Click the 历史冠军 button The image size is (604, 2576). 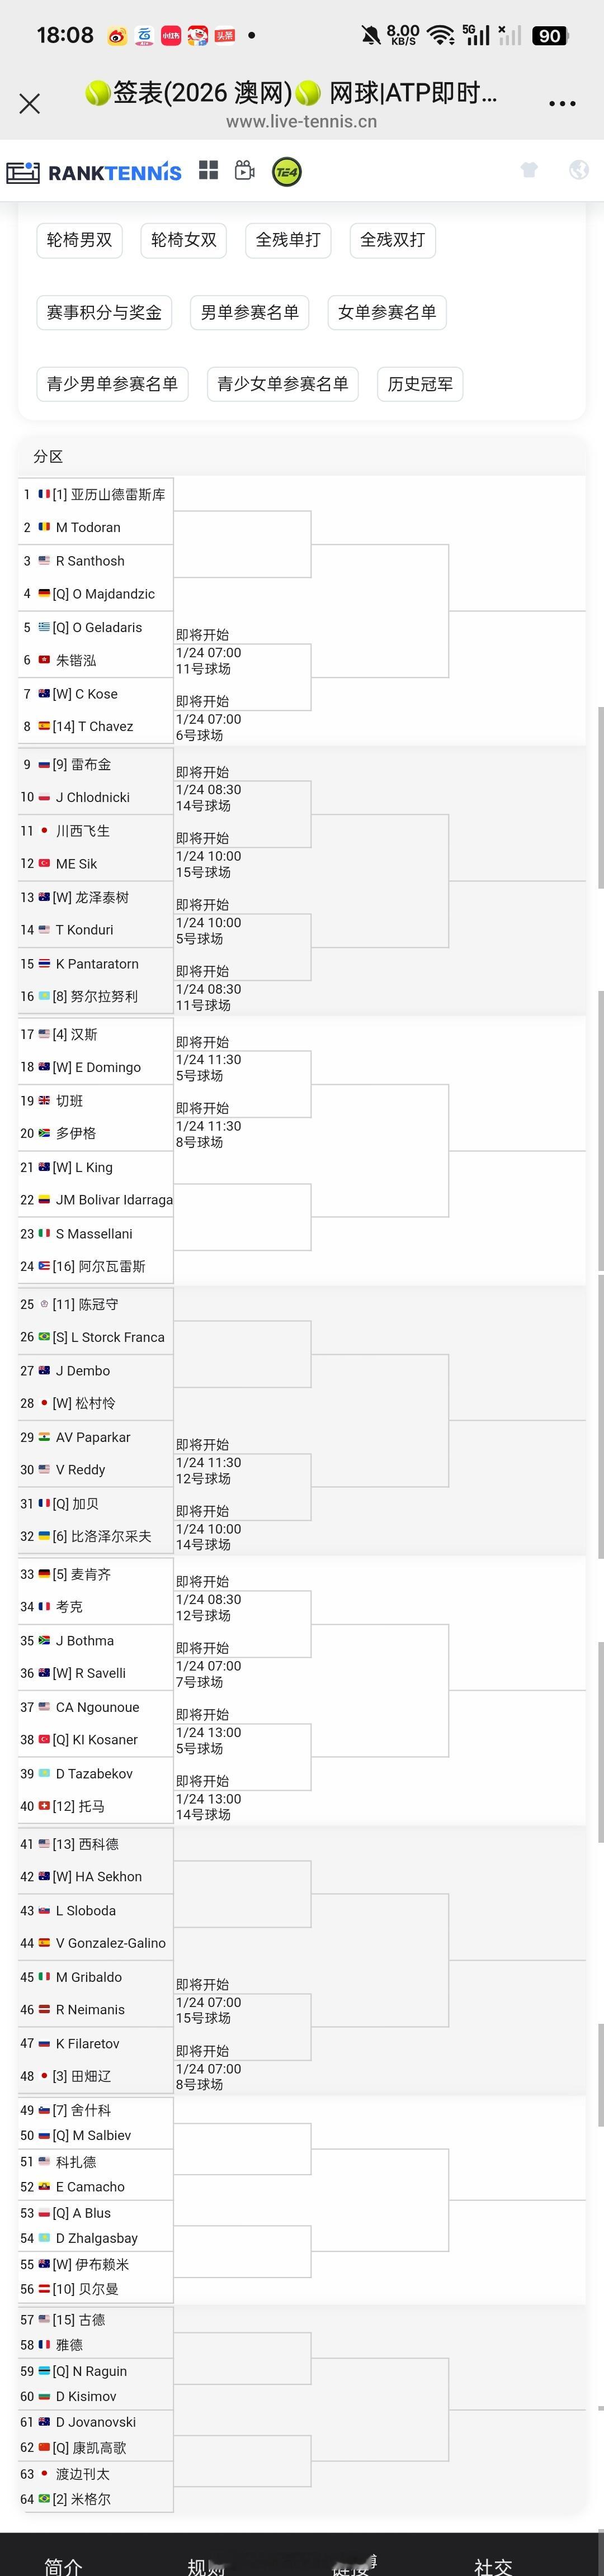pyautogui.click(x=419, y=384)
